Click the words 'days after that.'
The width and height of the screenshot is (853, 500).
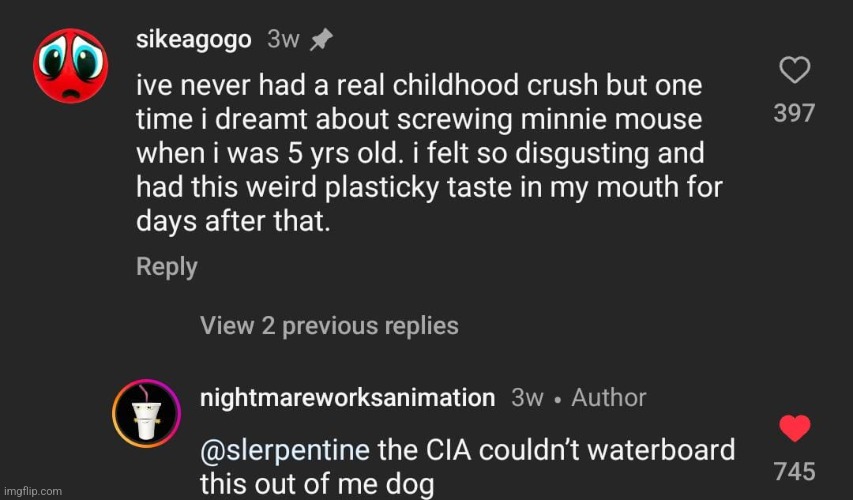233,221
